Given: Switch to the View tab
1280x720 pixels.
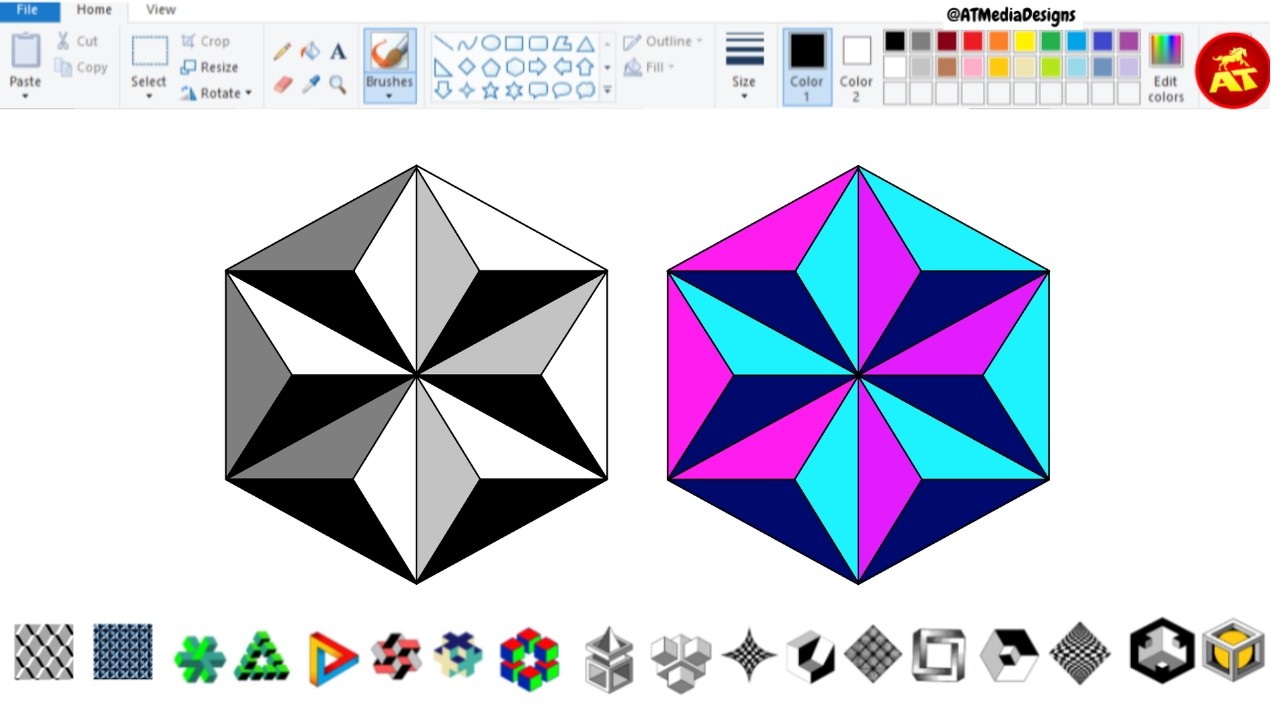Looking at the screenshot, I should click(161, 10).
